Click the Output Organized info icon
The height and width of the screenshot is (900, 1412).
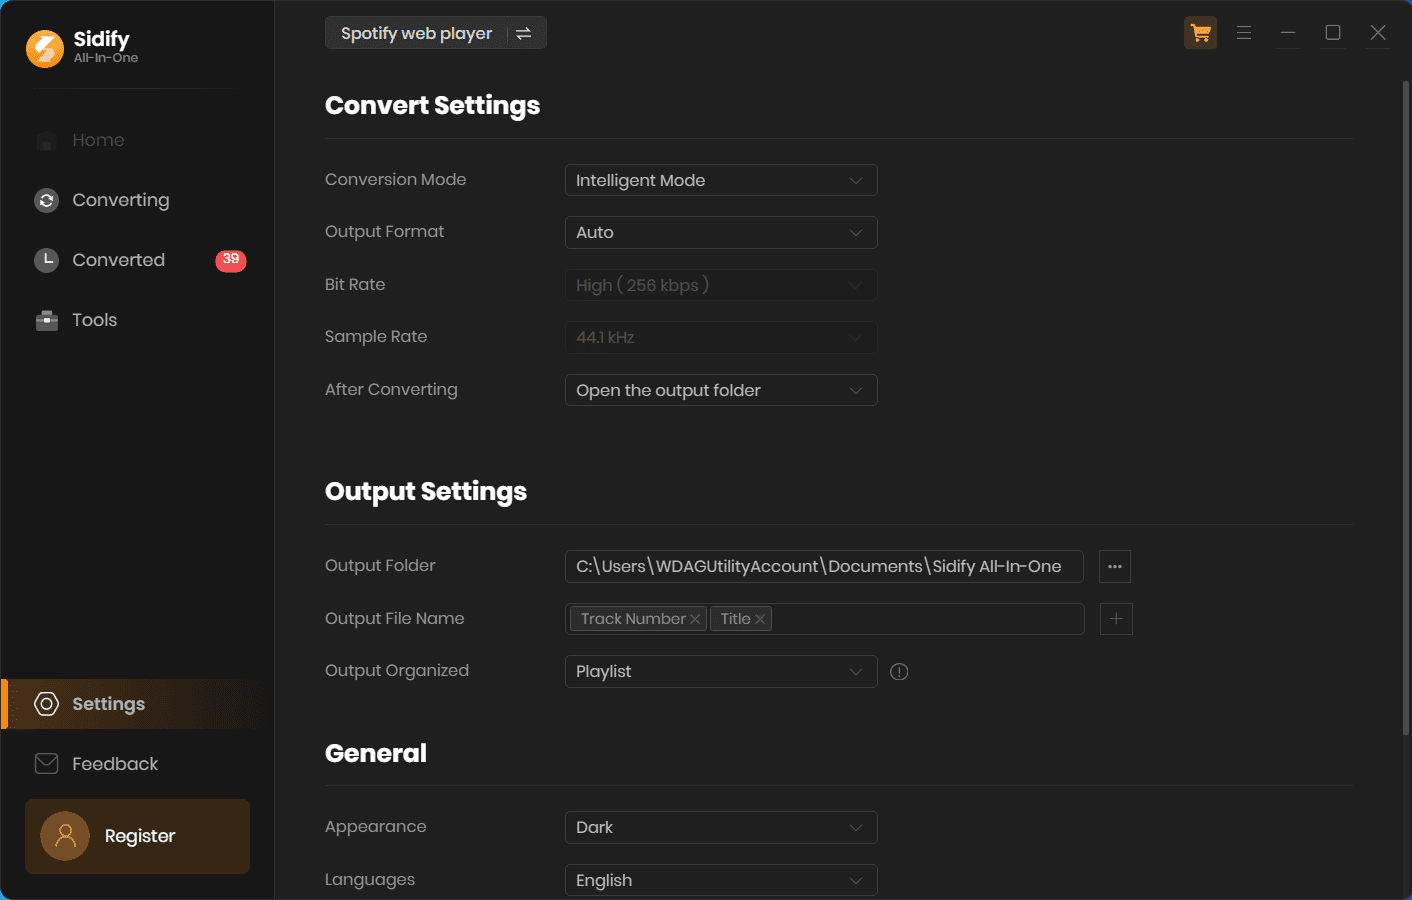[899, 672]
